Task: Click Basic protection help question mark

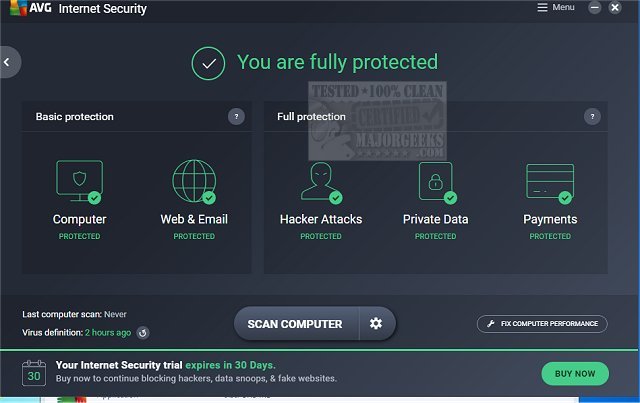Action: 236,117
